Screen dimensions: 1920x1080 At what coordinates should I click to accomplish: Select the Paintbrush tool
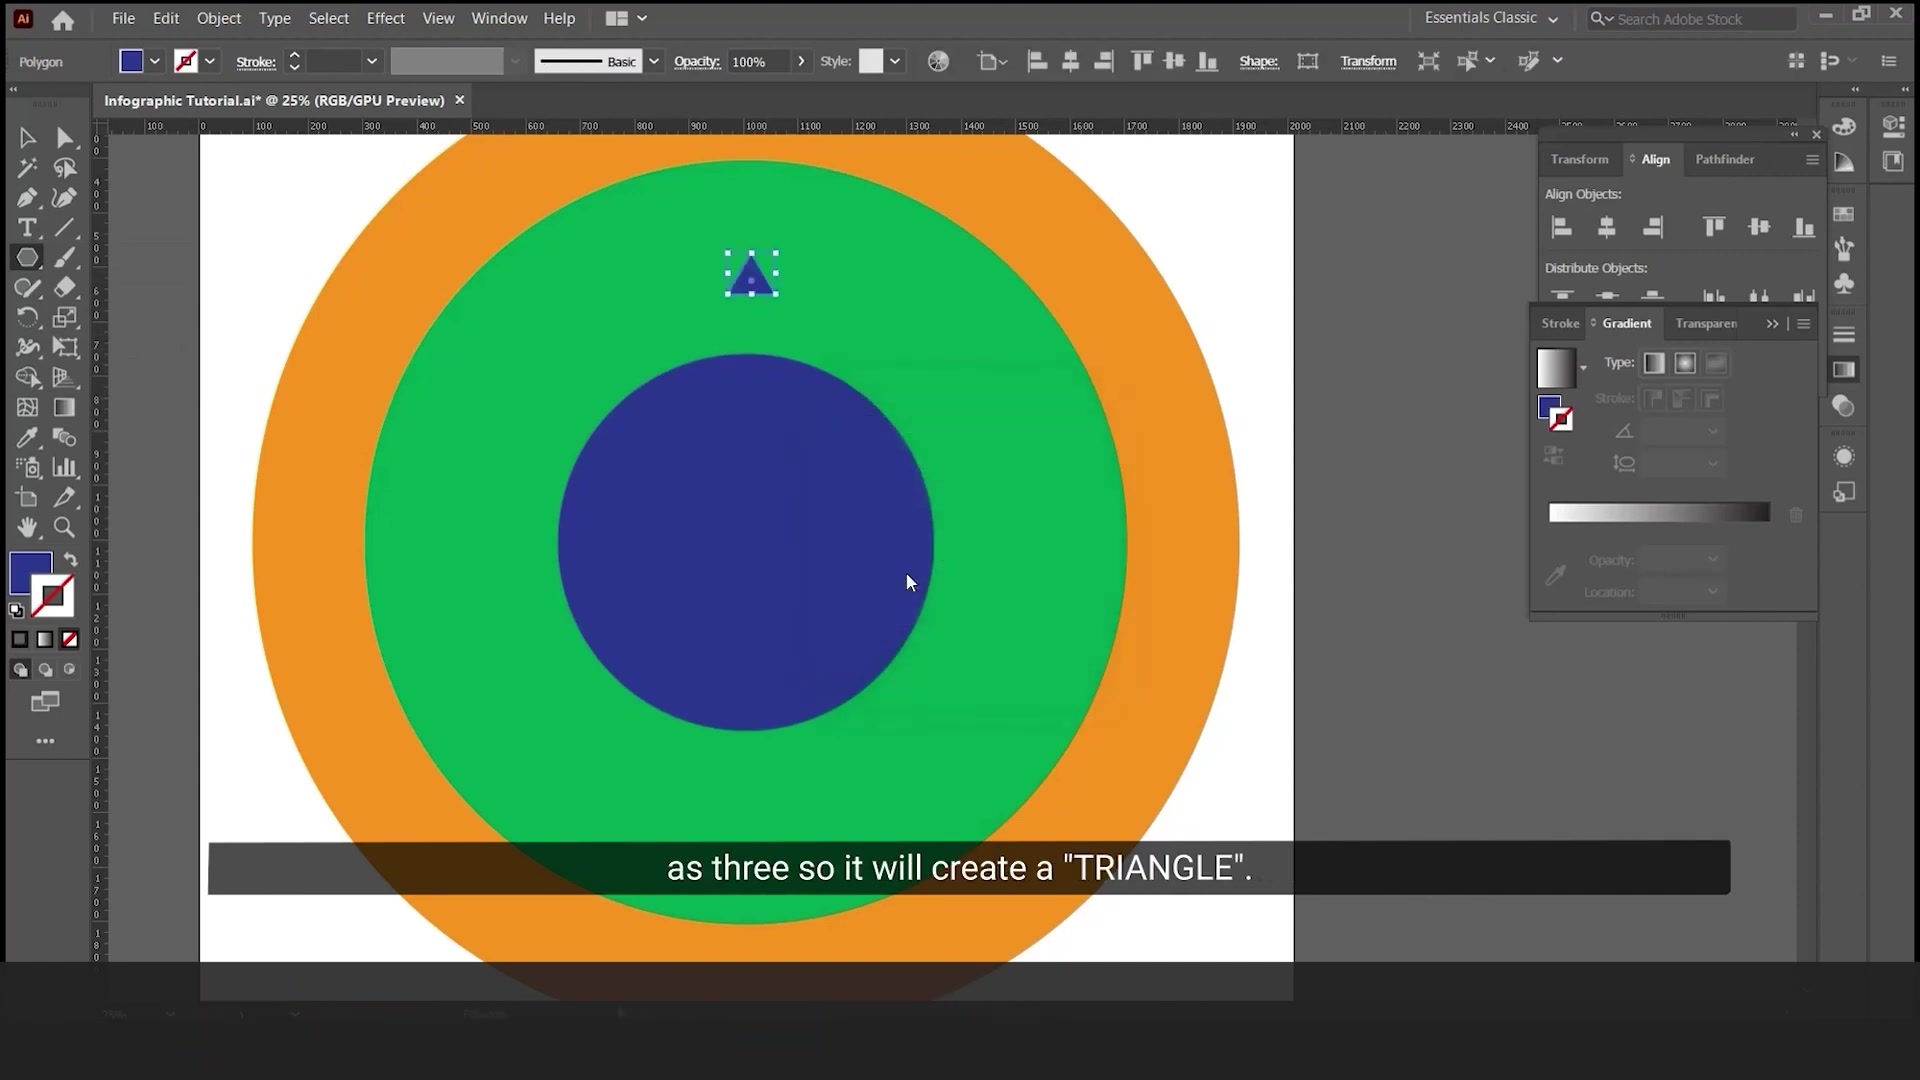[65, 258]
